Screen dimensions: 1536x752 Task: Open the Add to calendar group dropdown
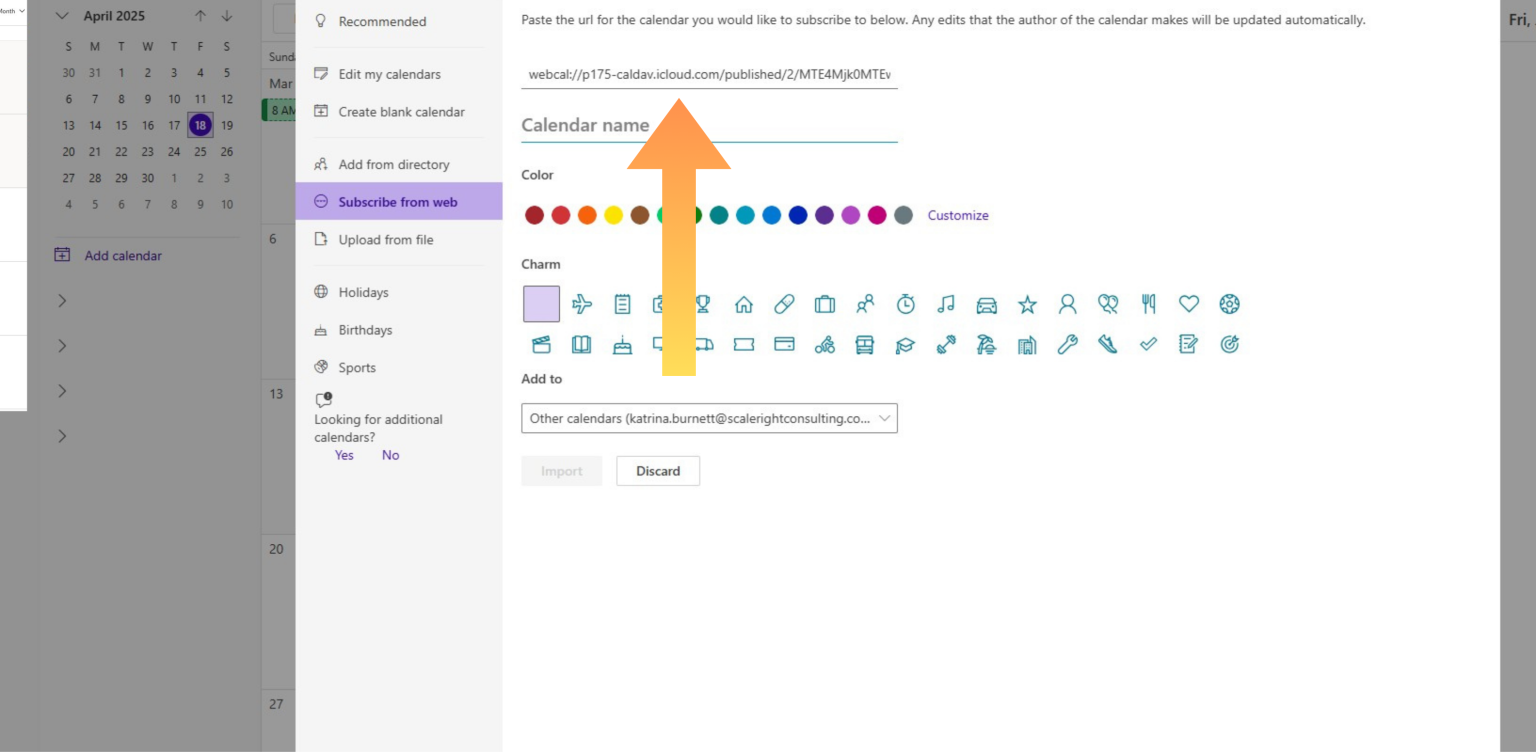(709, 418)
